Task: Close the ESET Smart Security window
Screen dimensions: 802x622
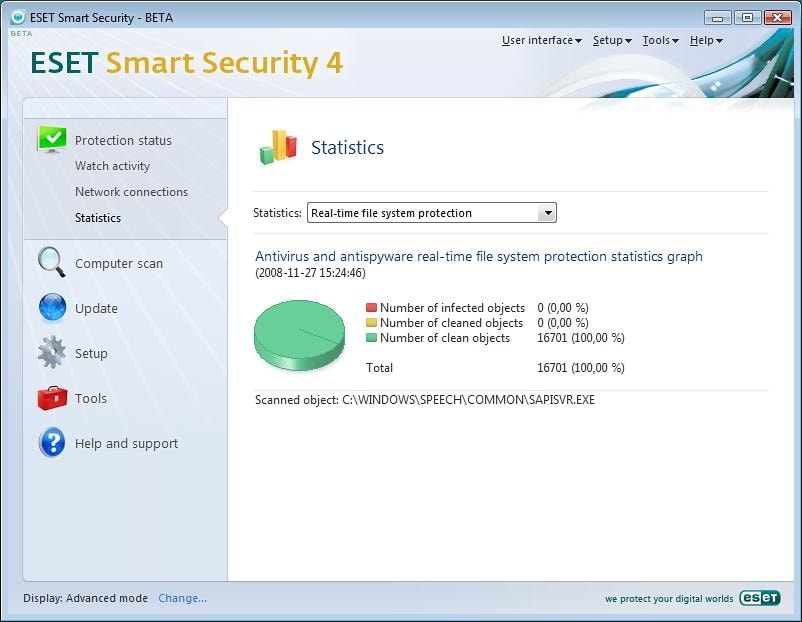Action: 777,18
